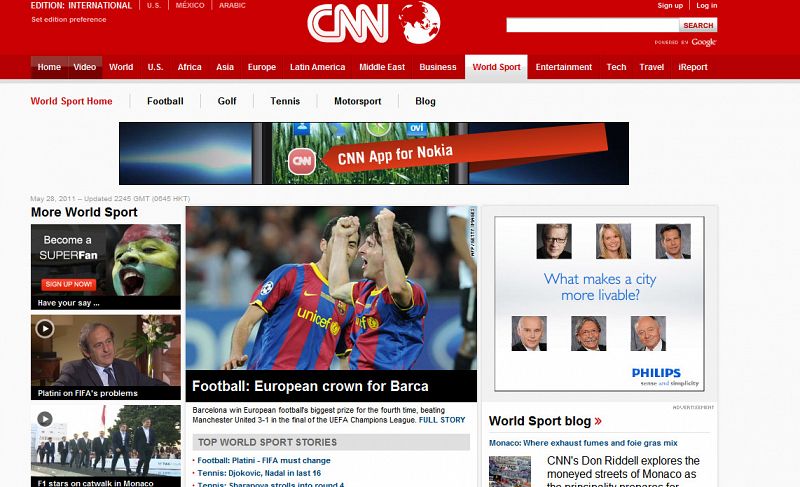Open the Middle East section
This screenshot has width=800, height=487.
pyautogui.click(x=382, y=67)
